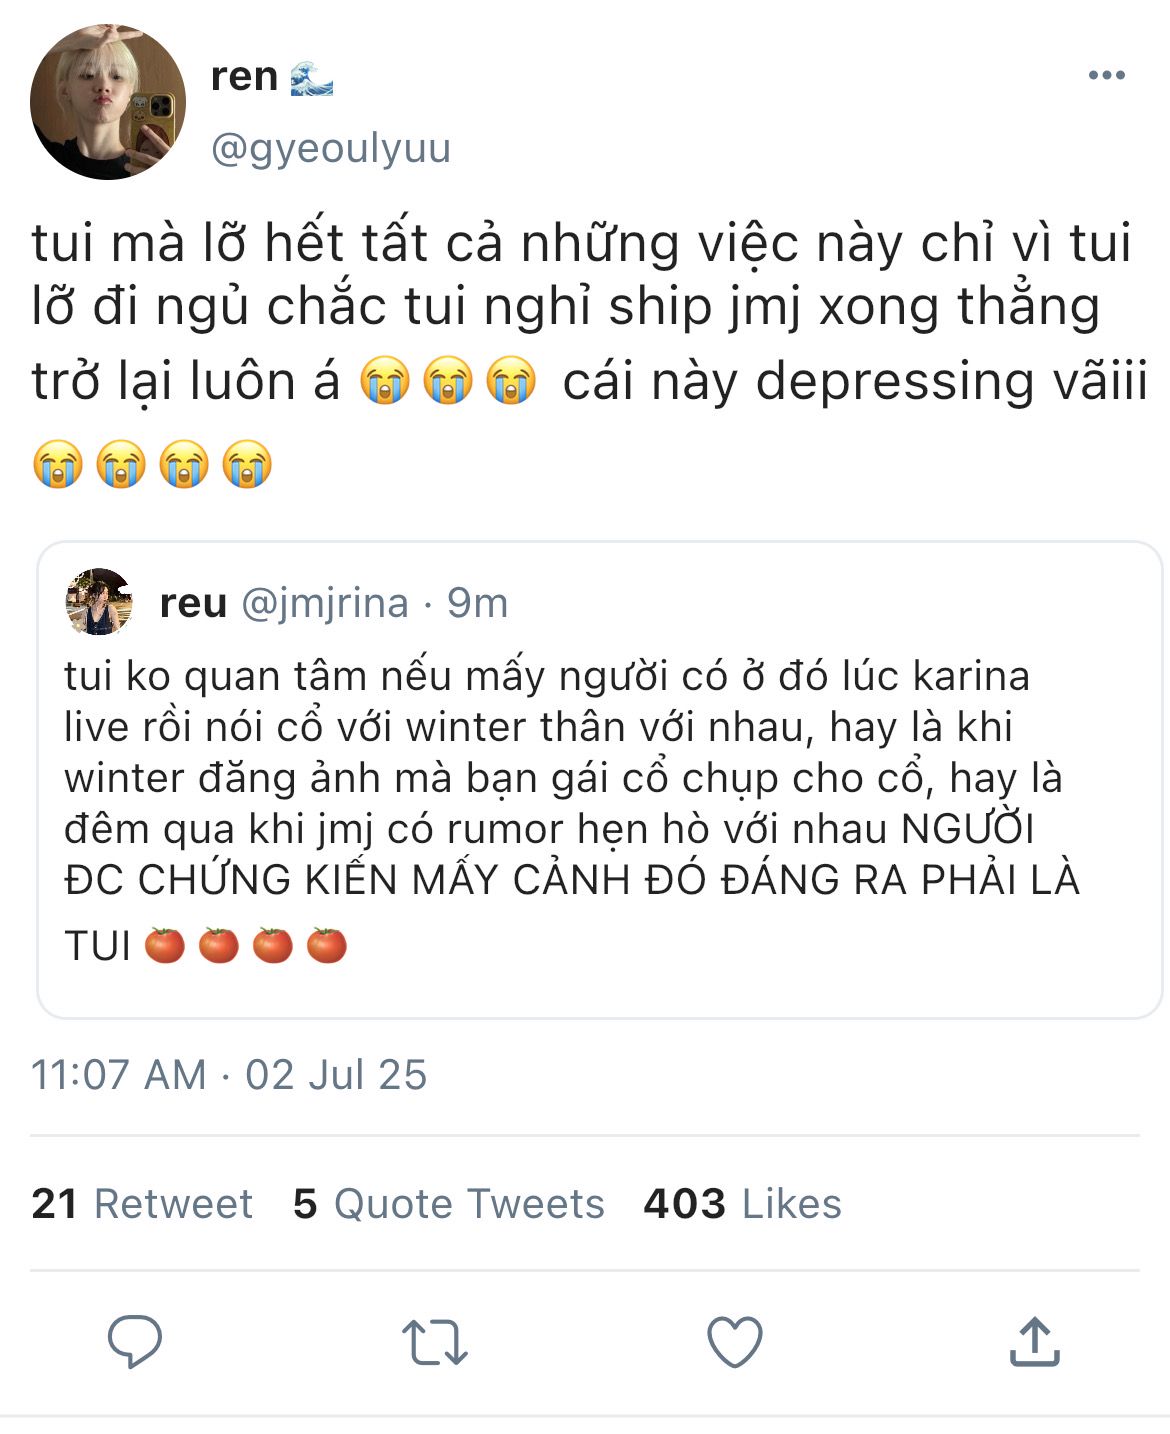Open ren's profile picture
The image size is (1170, 1434).
pyautogui.click(x=108, y=102)
